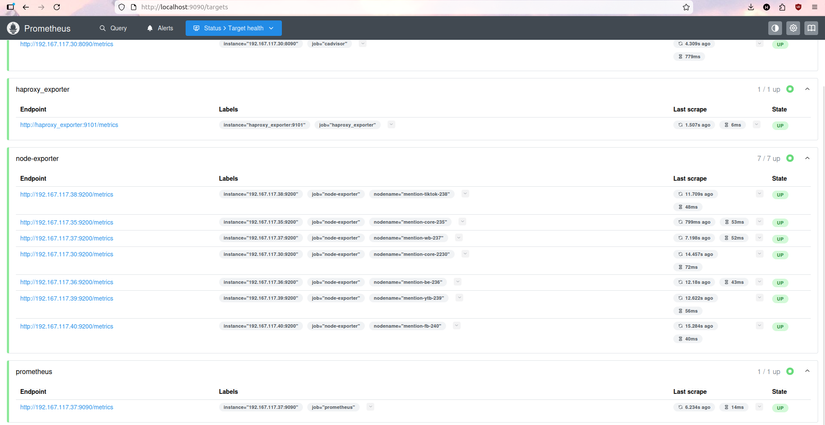Expand scrape details beside 14ms
The image size is (825, 425).
[x=759, y=407]
